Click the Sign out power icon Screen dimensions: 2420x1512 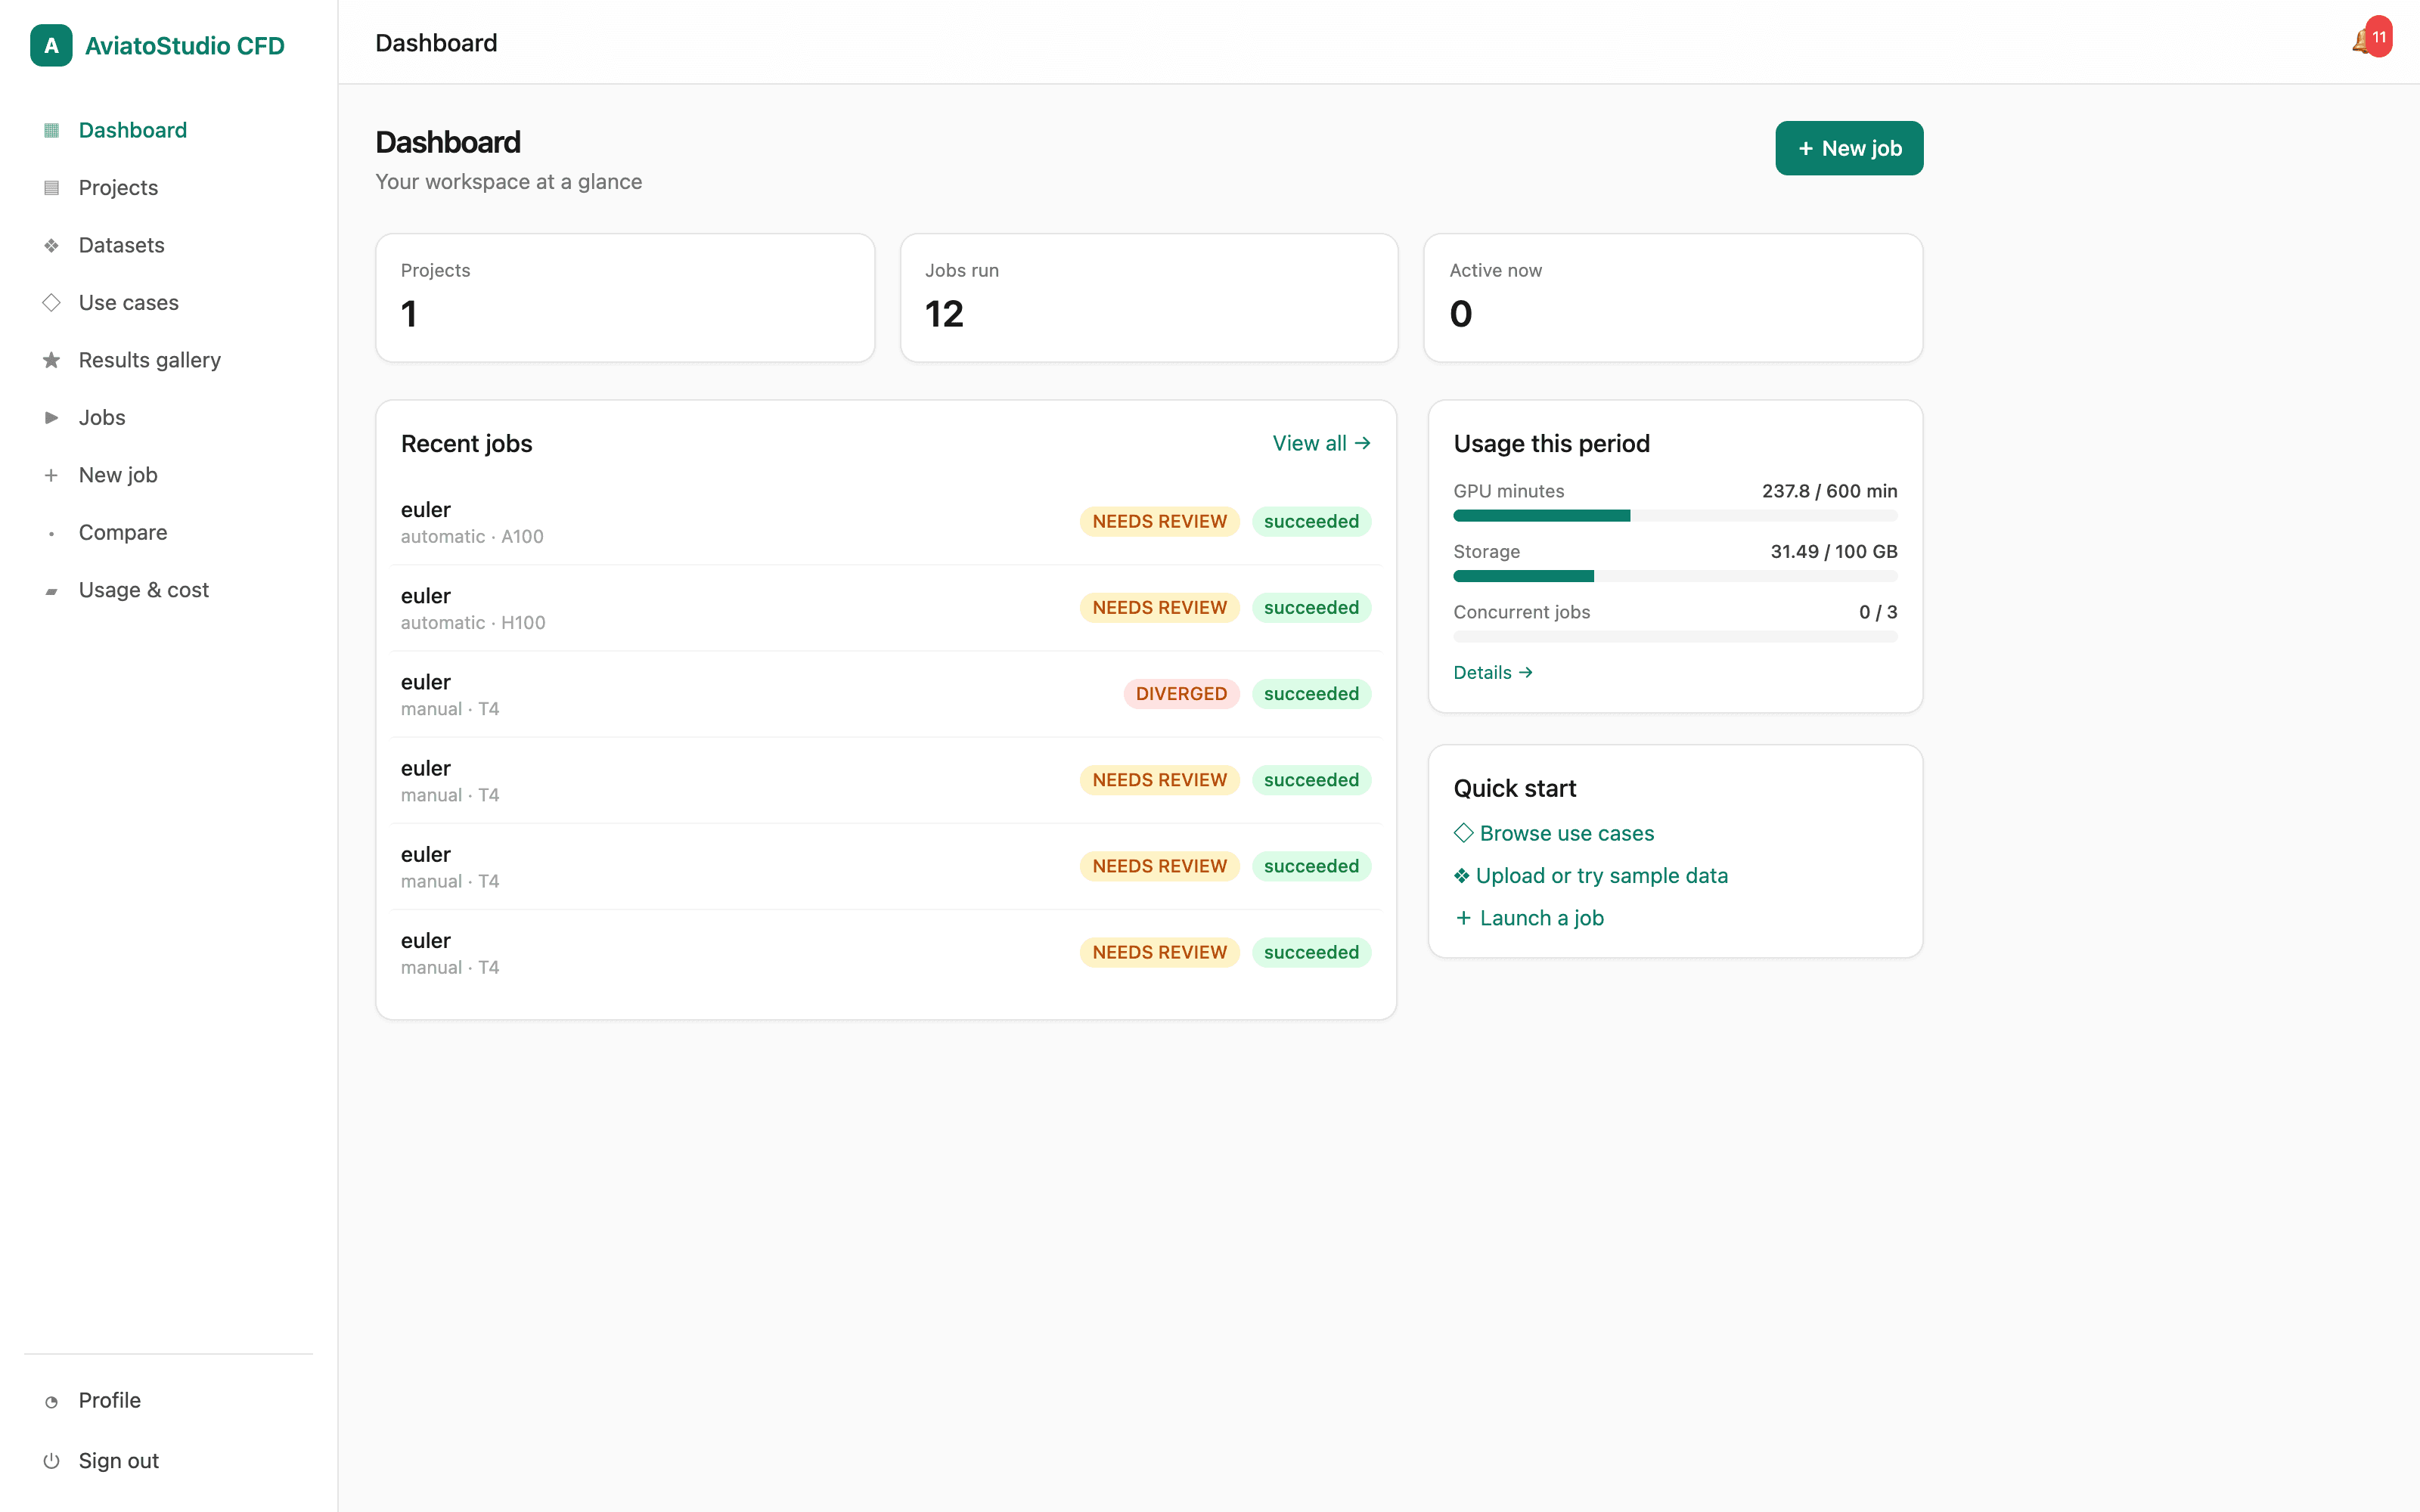pos(51,1461)
